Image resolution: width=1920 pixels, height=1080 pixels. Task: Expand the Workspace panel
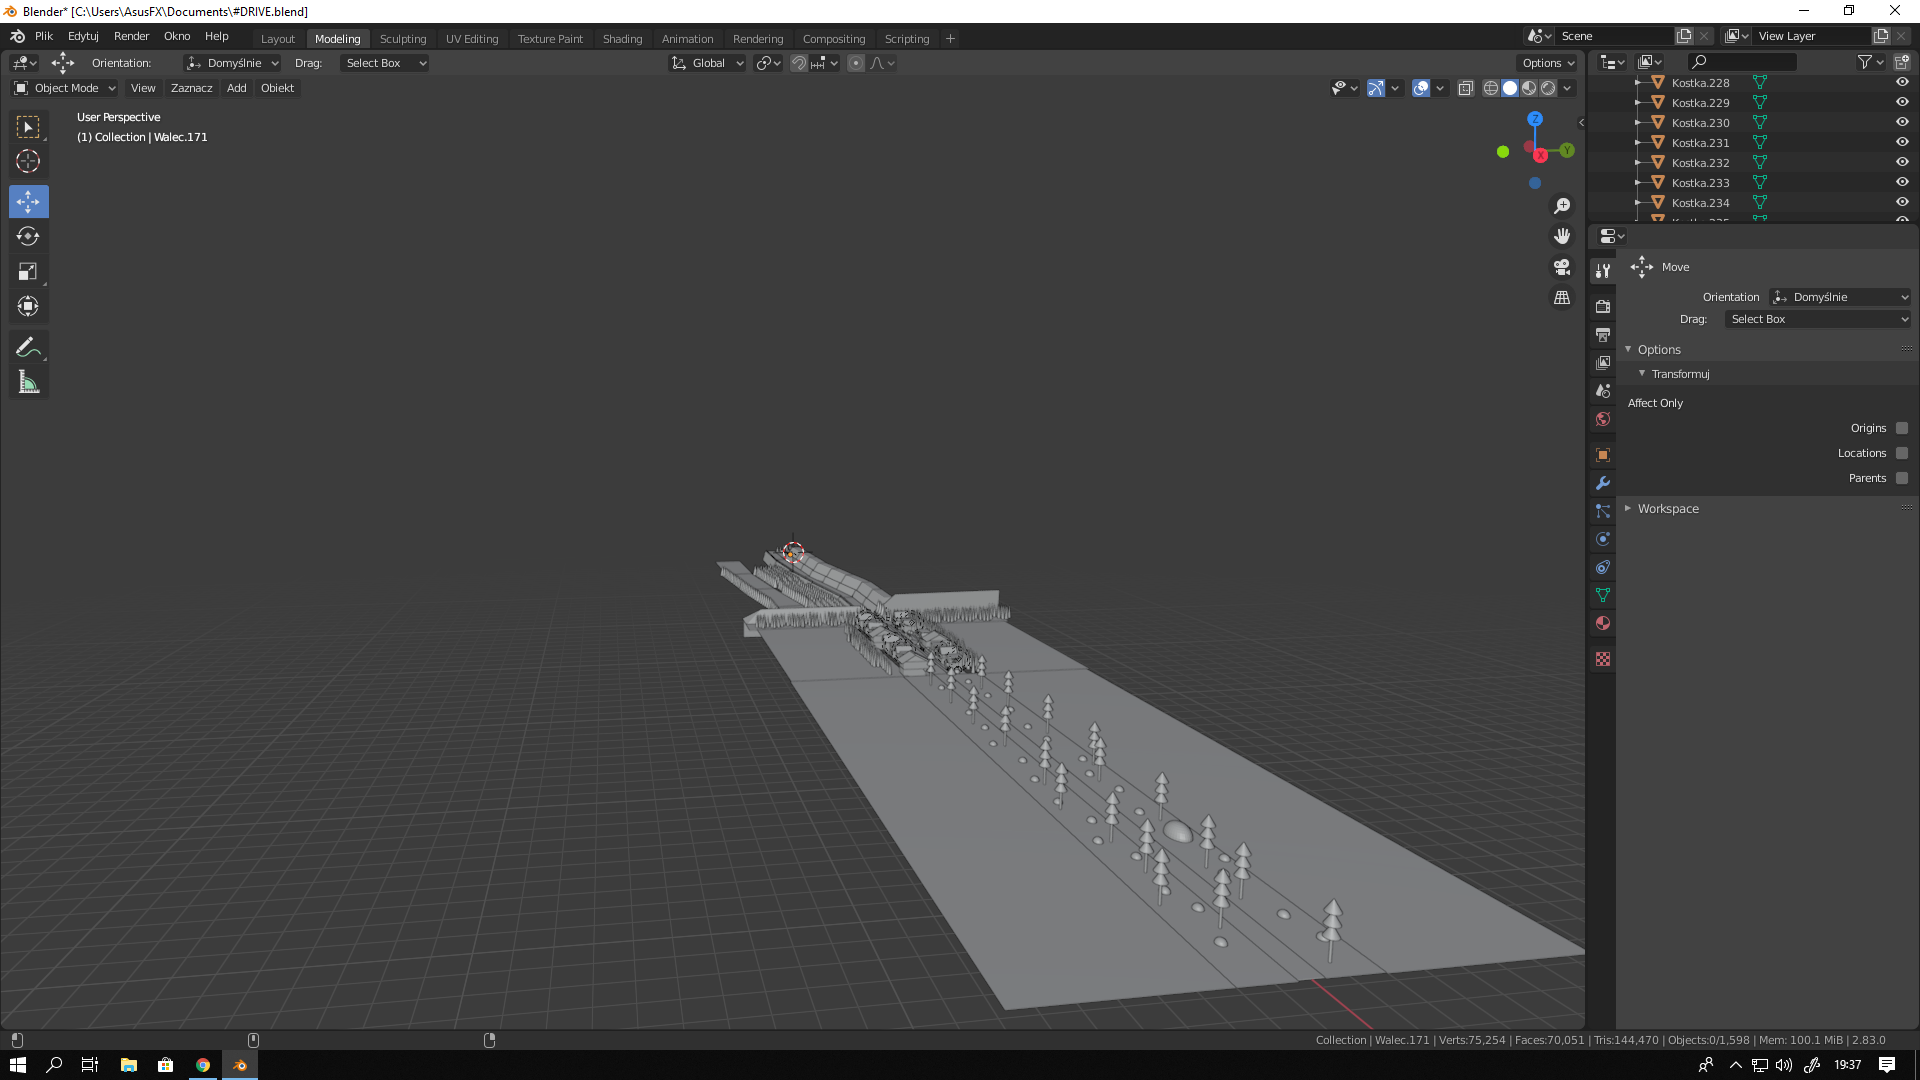click(1667, 509)
